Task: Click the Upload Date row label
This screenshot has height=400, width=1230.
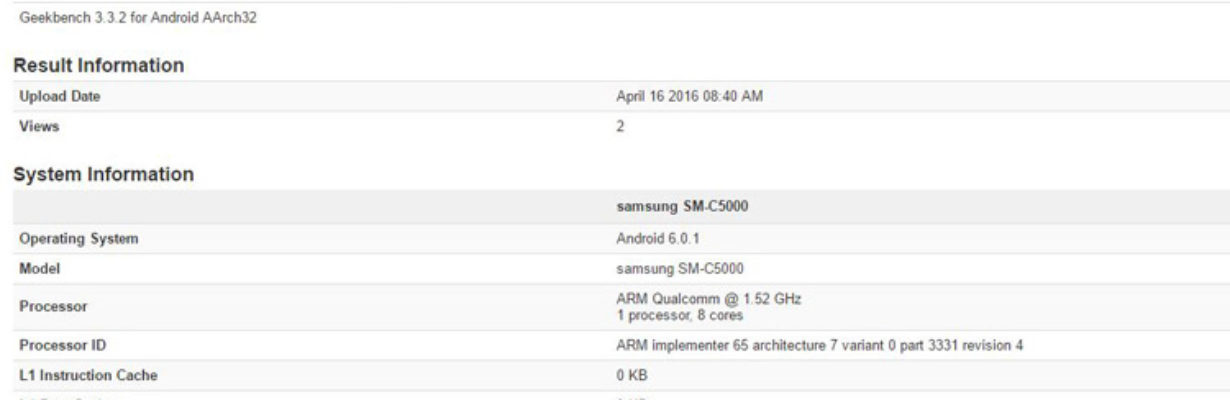Action: (56, 97)
